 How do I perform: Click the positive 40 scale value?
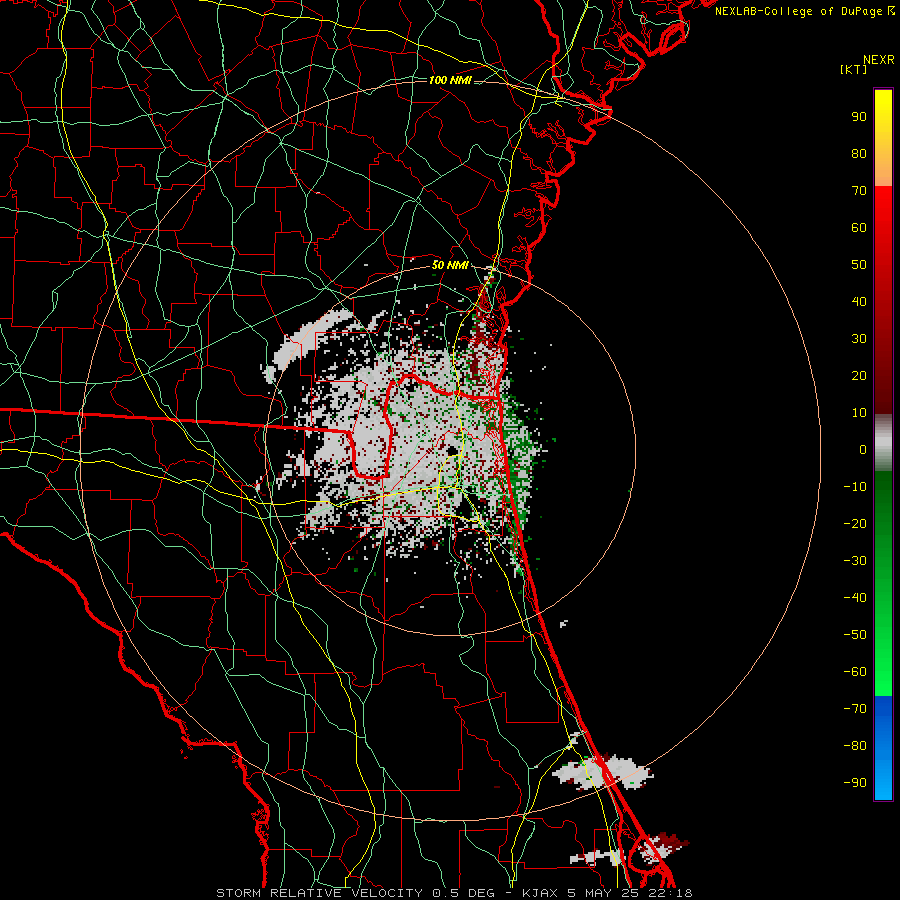[x=859, y=301]
